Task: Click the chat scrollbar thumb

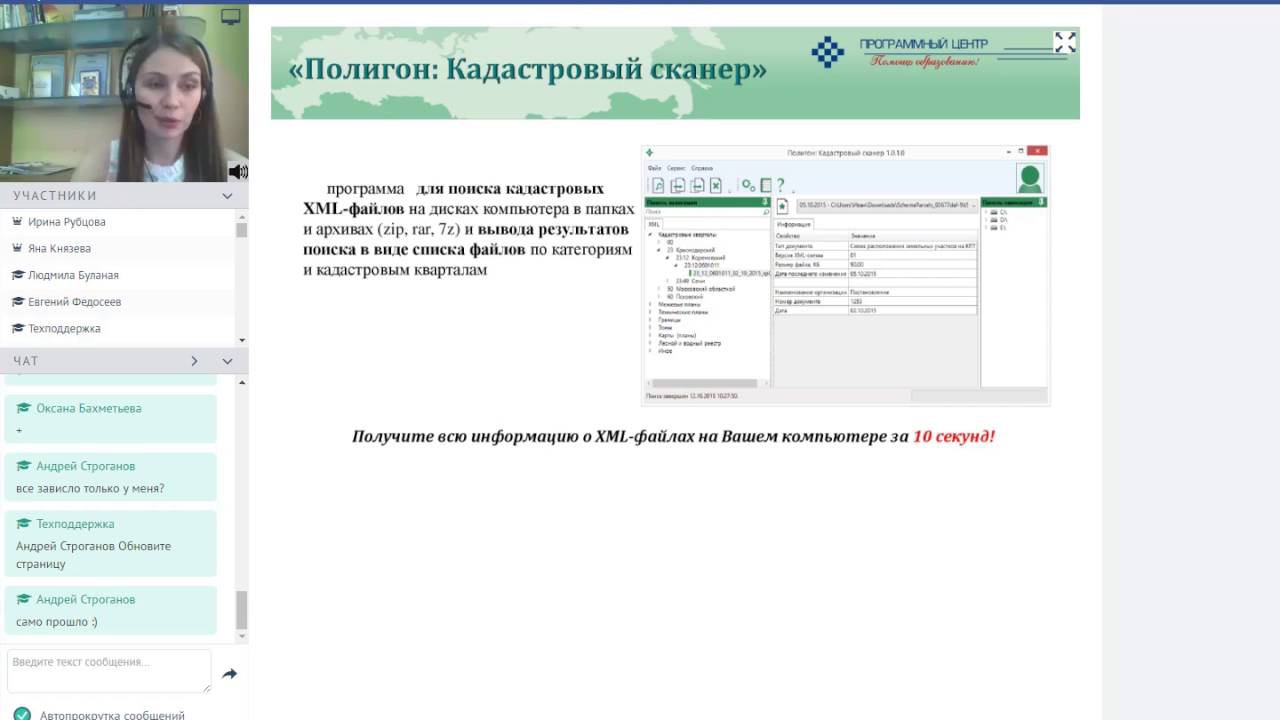Action: click(242, 610)
